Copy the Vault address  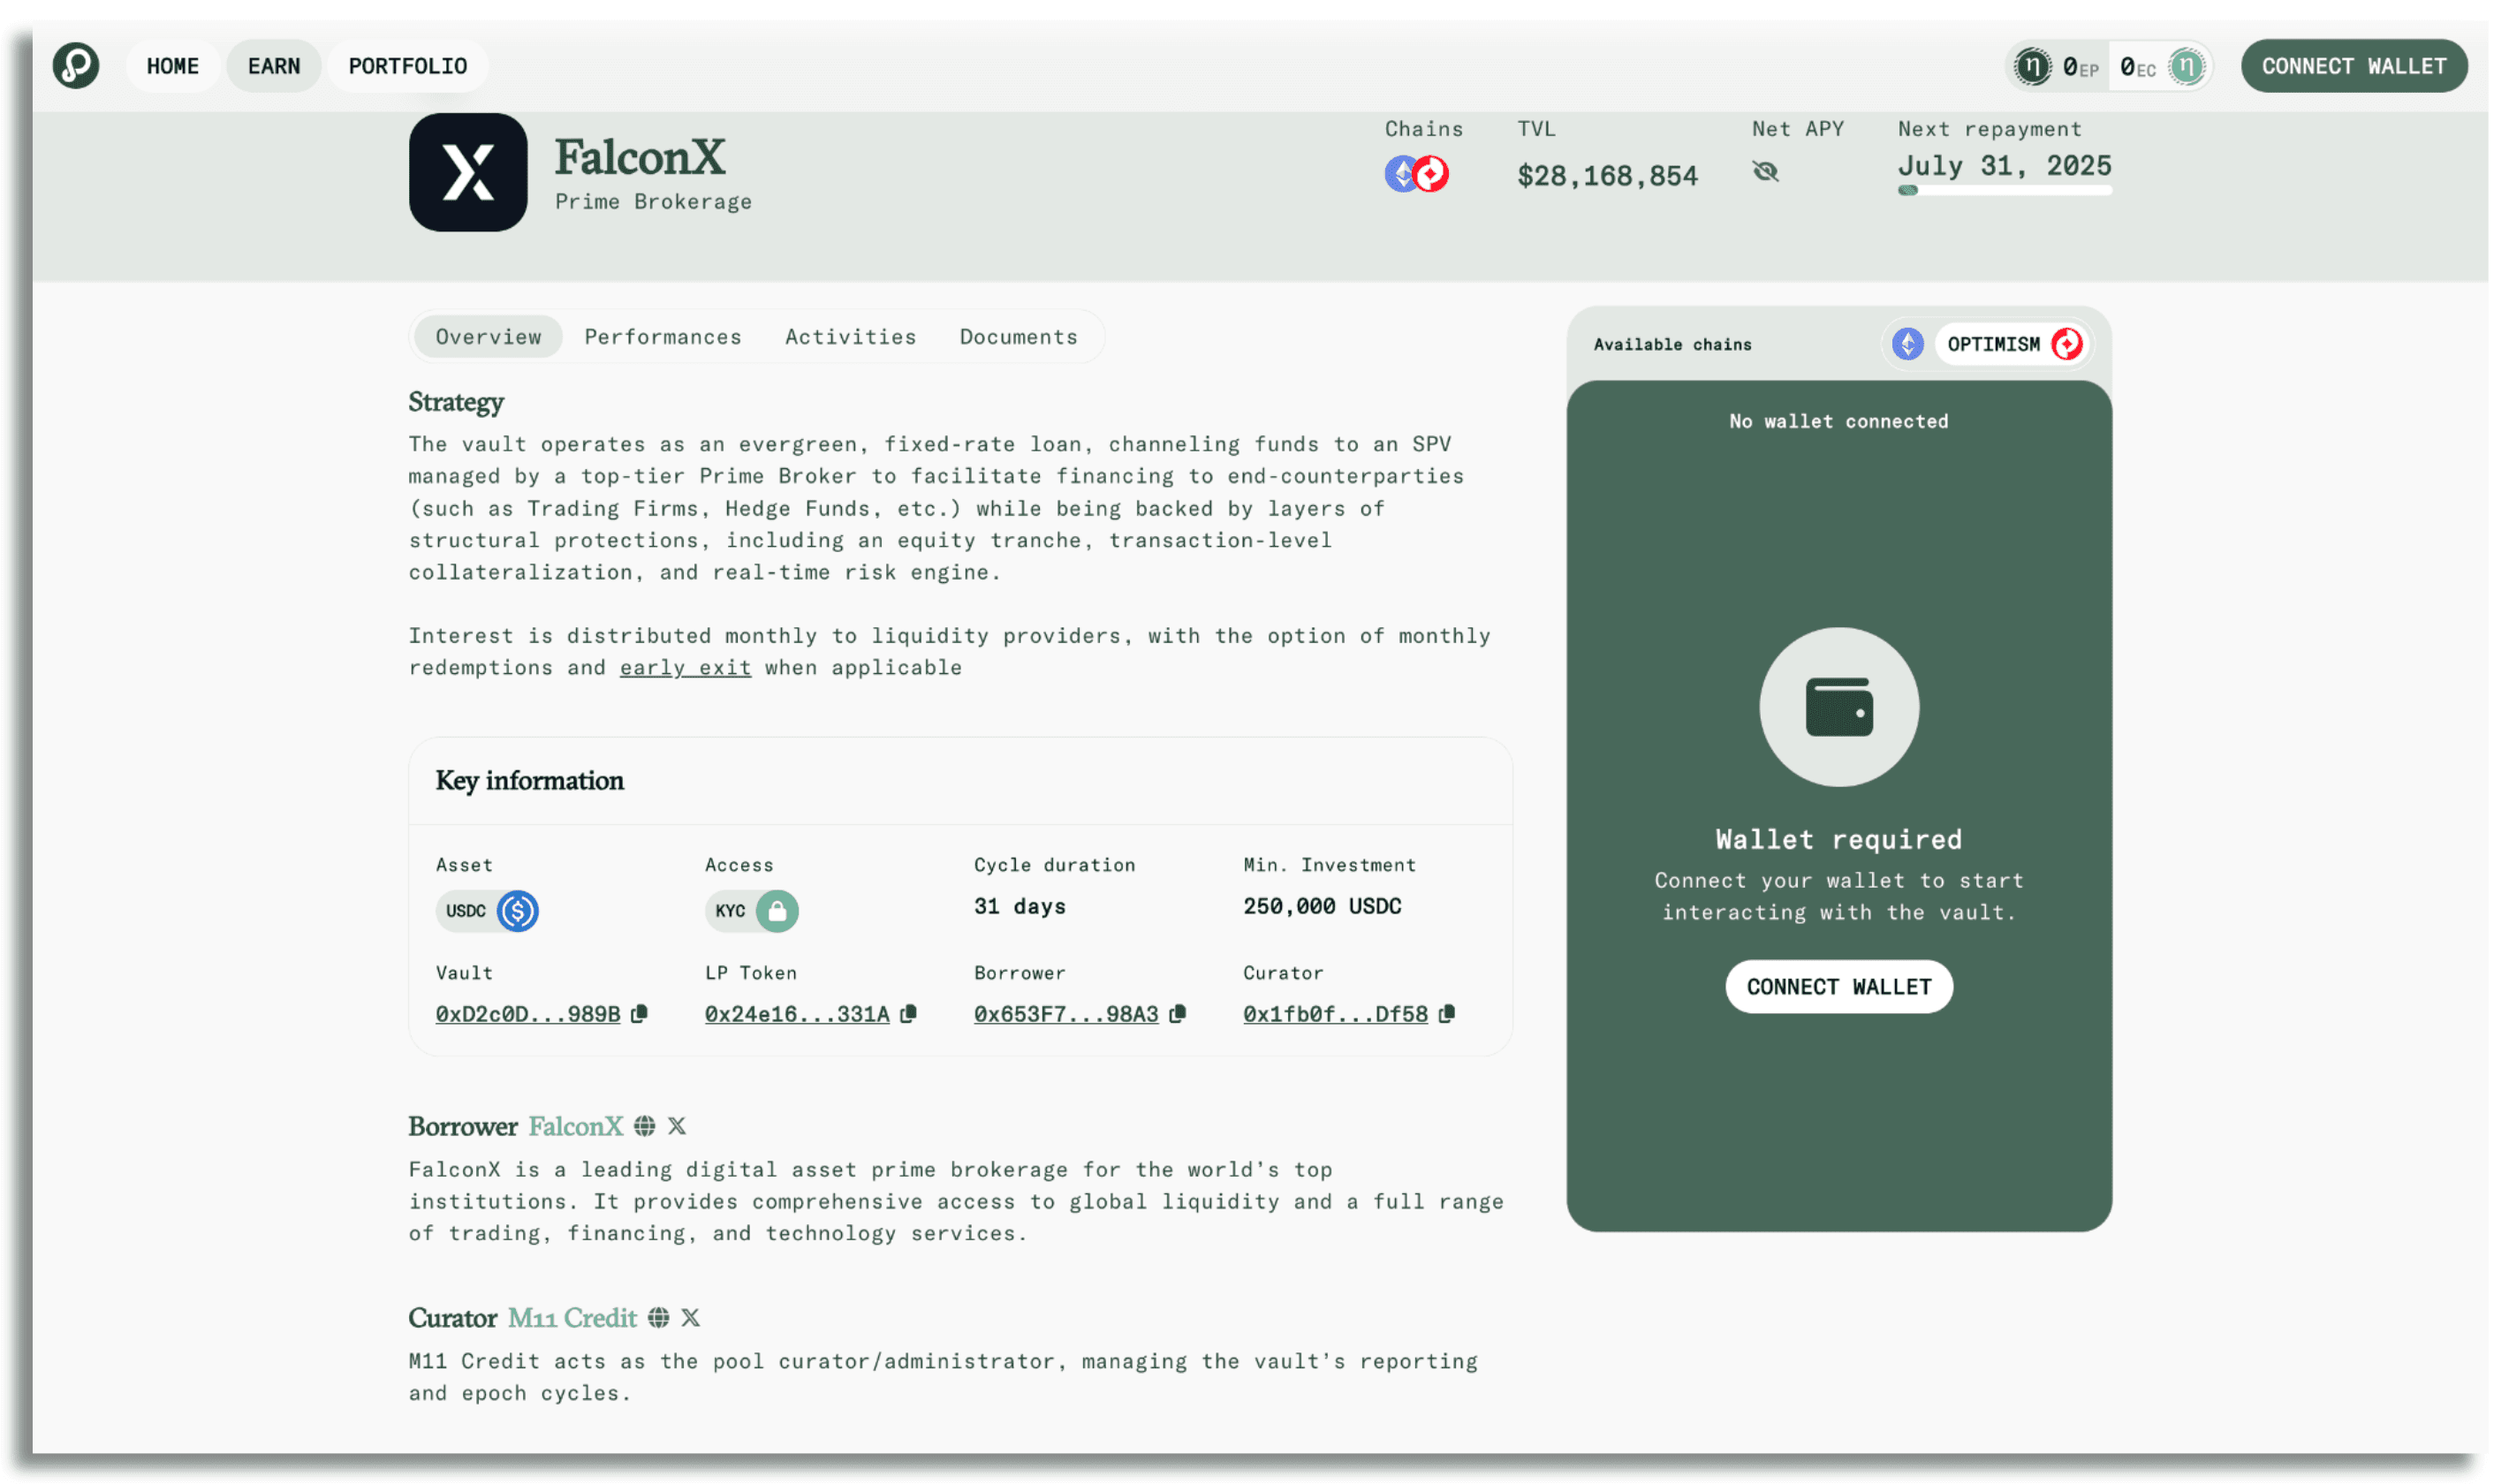(x=640, y=1014)
